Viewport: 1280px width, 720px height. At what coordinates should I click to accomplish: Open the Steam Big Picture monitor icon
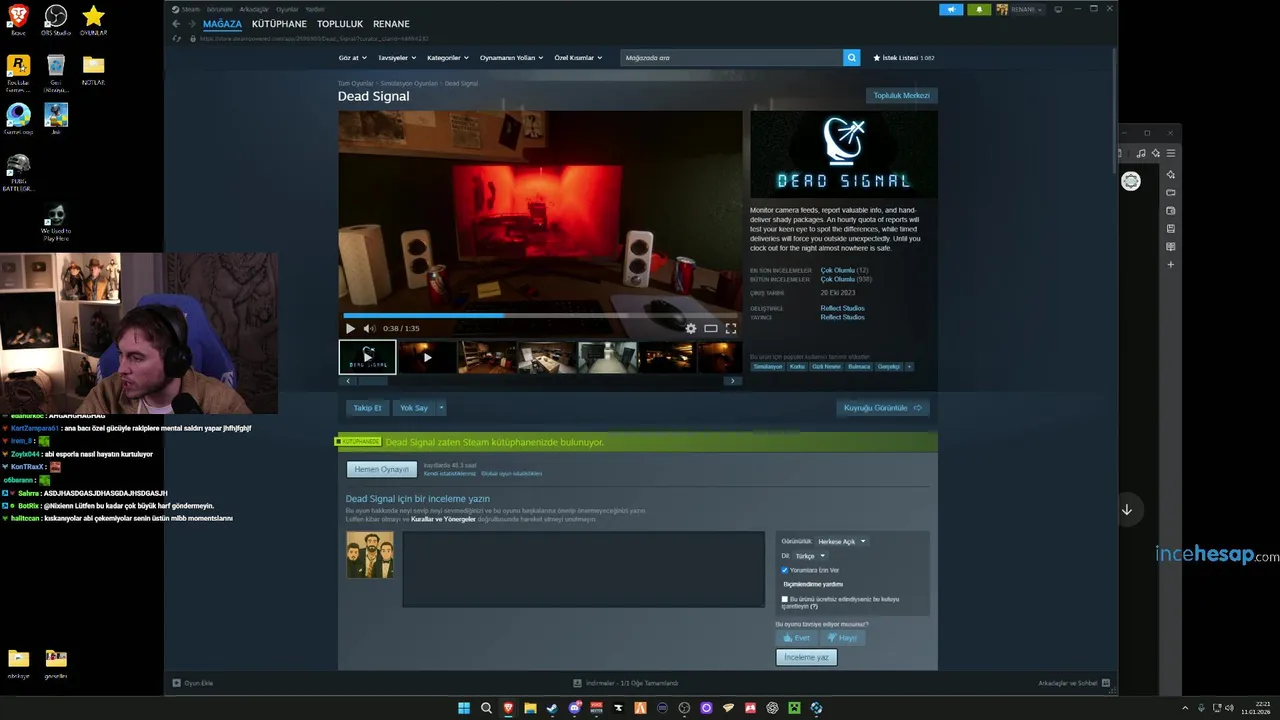[x=1058, y=9]
